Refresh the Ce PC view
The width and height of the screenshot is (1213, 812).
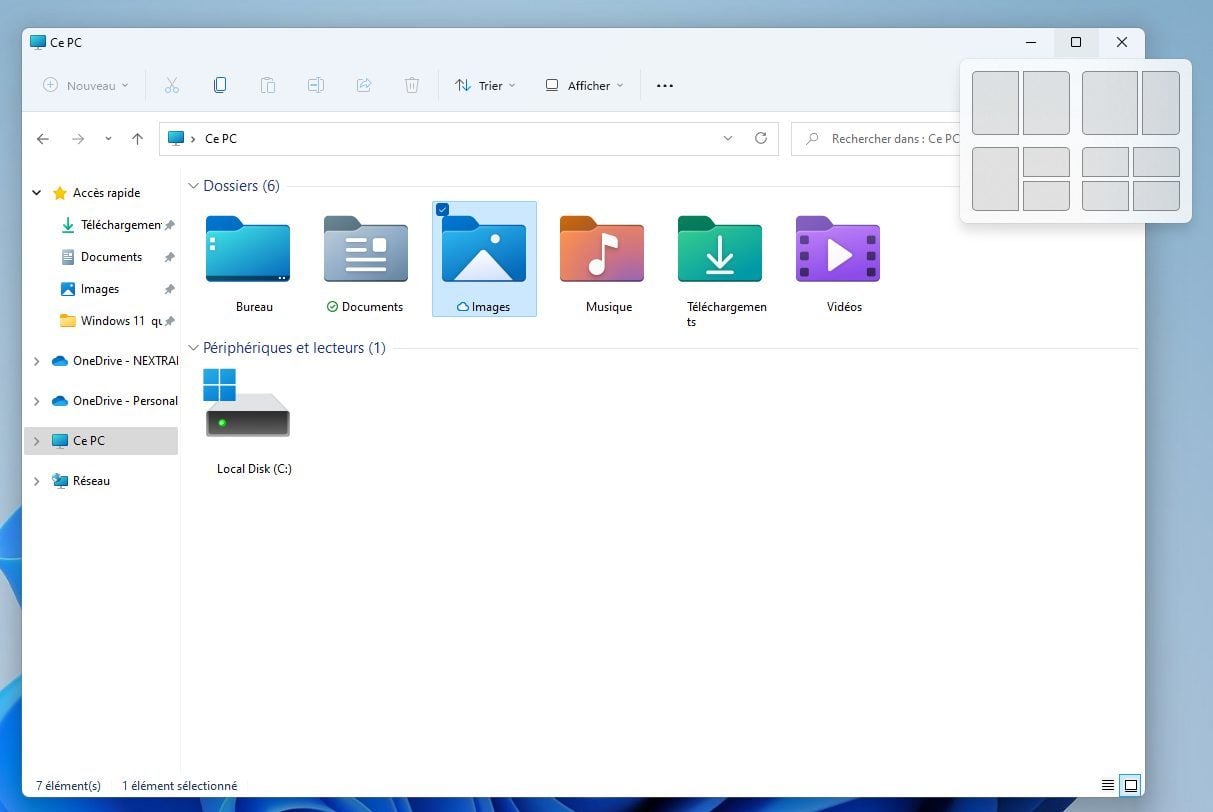click(x=761, y=139)
